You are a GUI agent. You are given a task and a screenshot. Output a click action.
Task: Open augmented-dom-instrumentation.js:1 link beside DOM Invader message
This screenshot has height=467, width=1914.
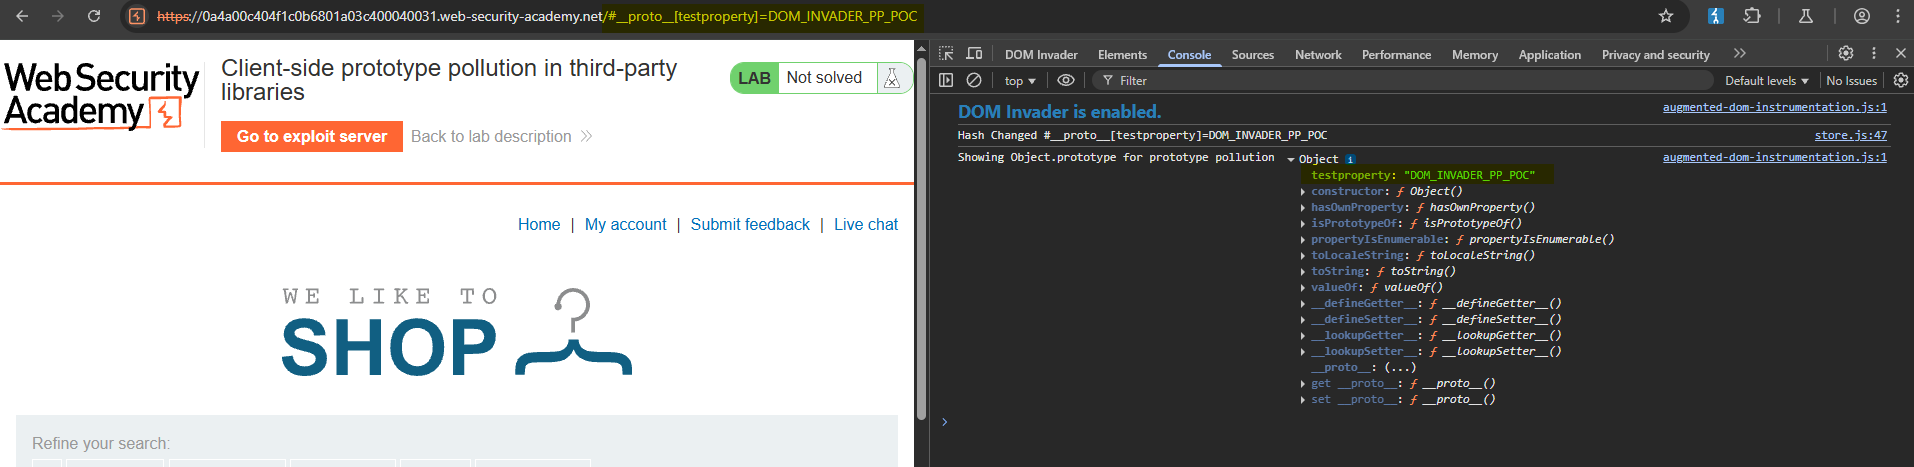click(1775, 107)
